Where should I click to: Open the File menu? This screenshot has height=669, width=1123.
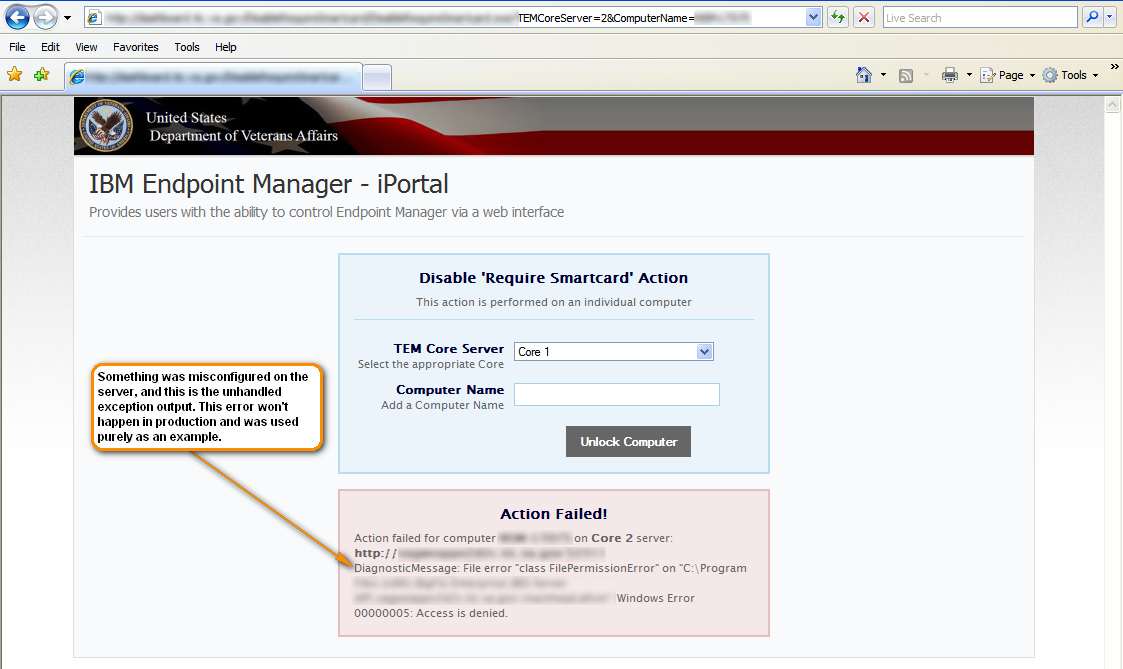[x=17, y=47]
